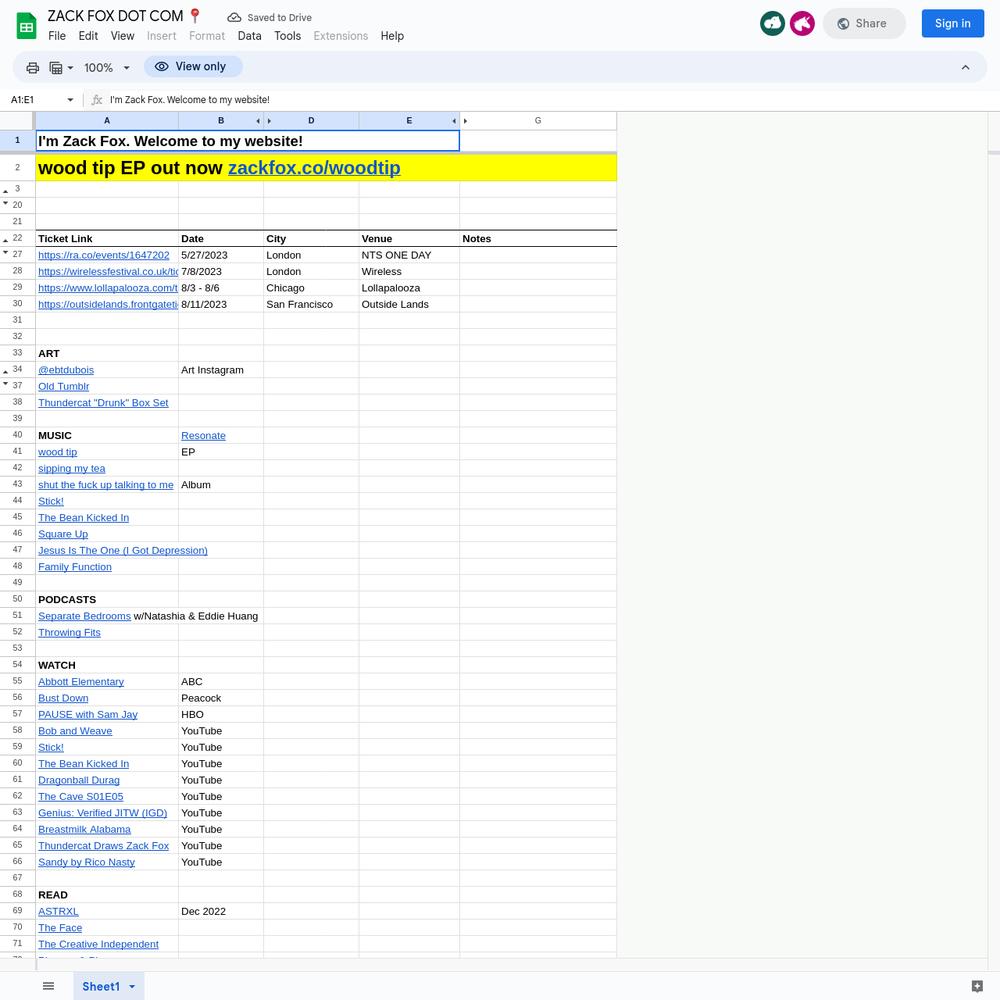Open the all sheets list icon

click(48, 986)
